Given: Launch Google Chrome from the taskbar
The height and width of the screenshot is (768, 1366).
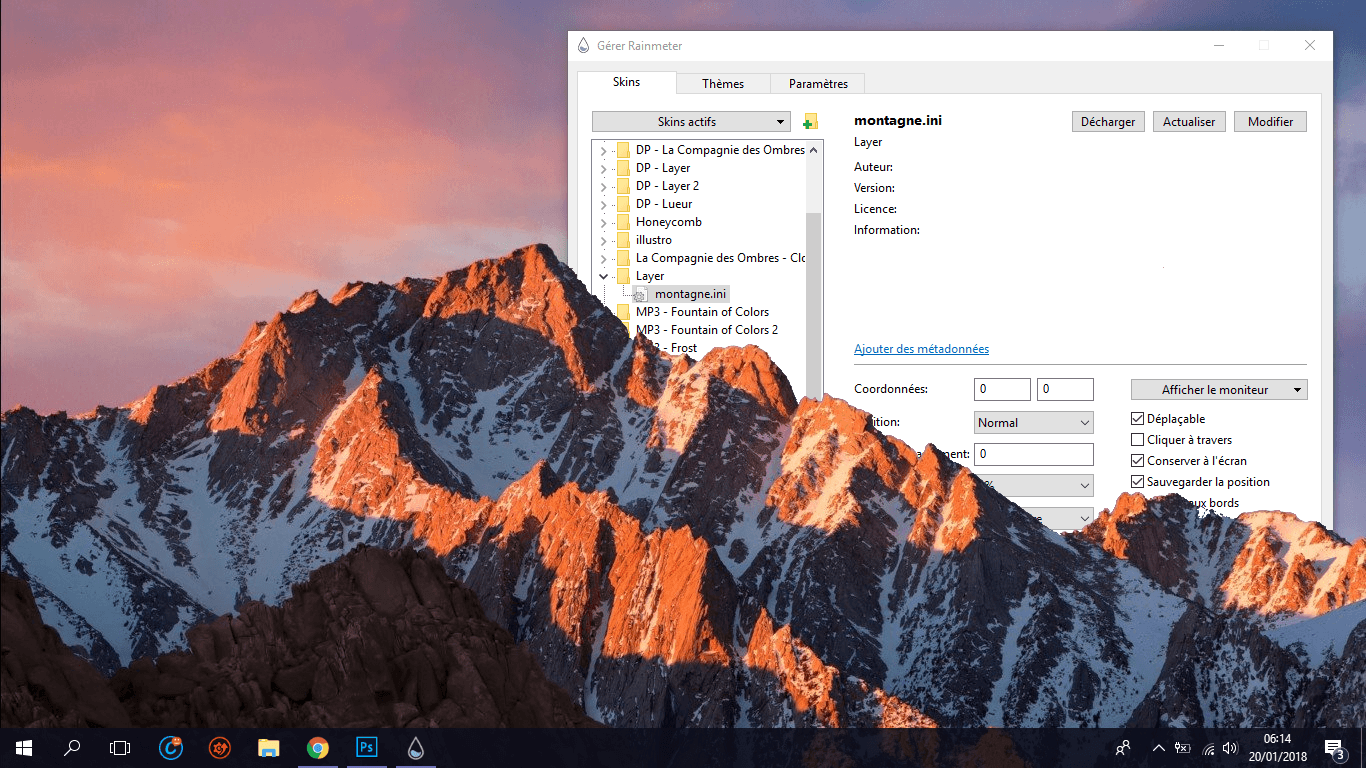Looking at the screenshot, I should (x=318, y=747).
